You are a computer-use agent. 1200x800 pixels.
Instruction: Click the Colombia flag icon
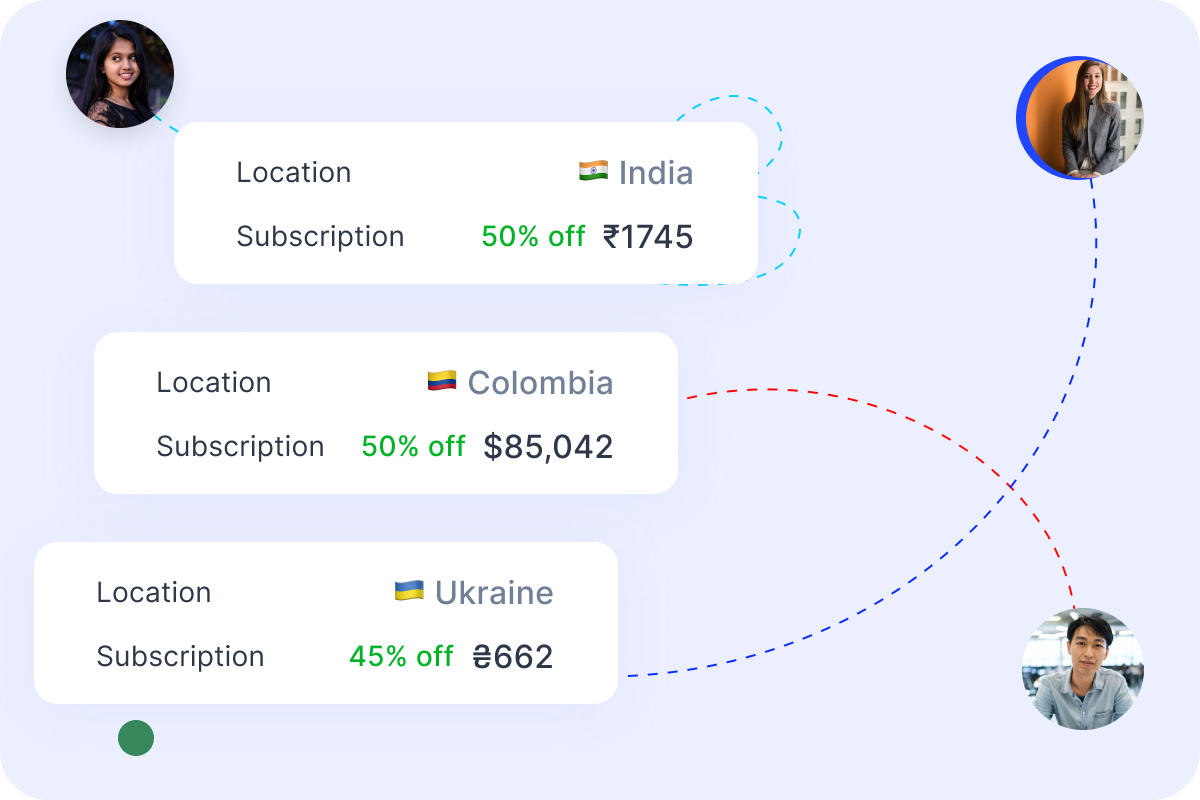(442, 381)
